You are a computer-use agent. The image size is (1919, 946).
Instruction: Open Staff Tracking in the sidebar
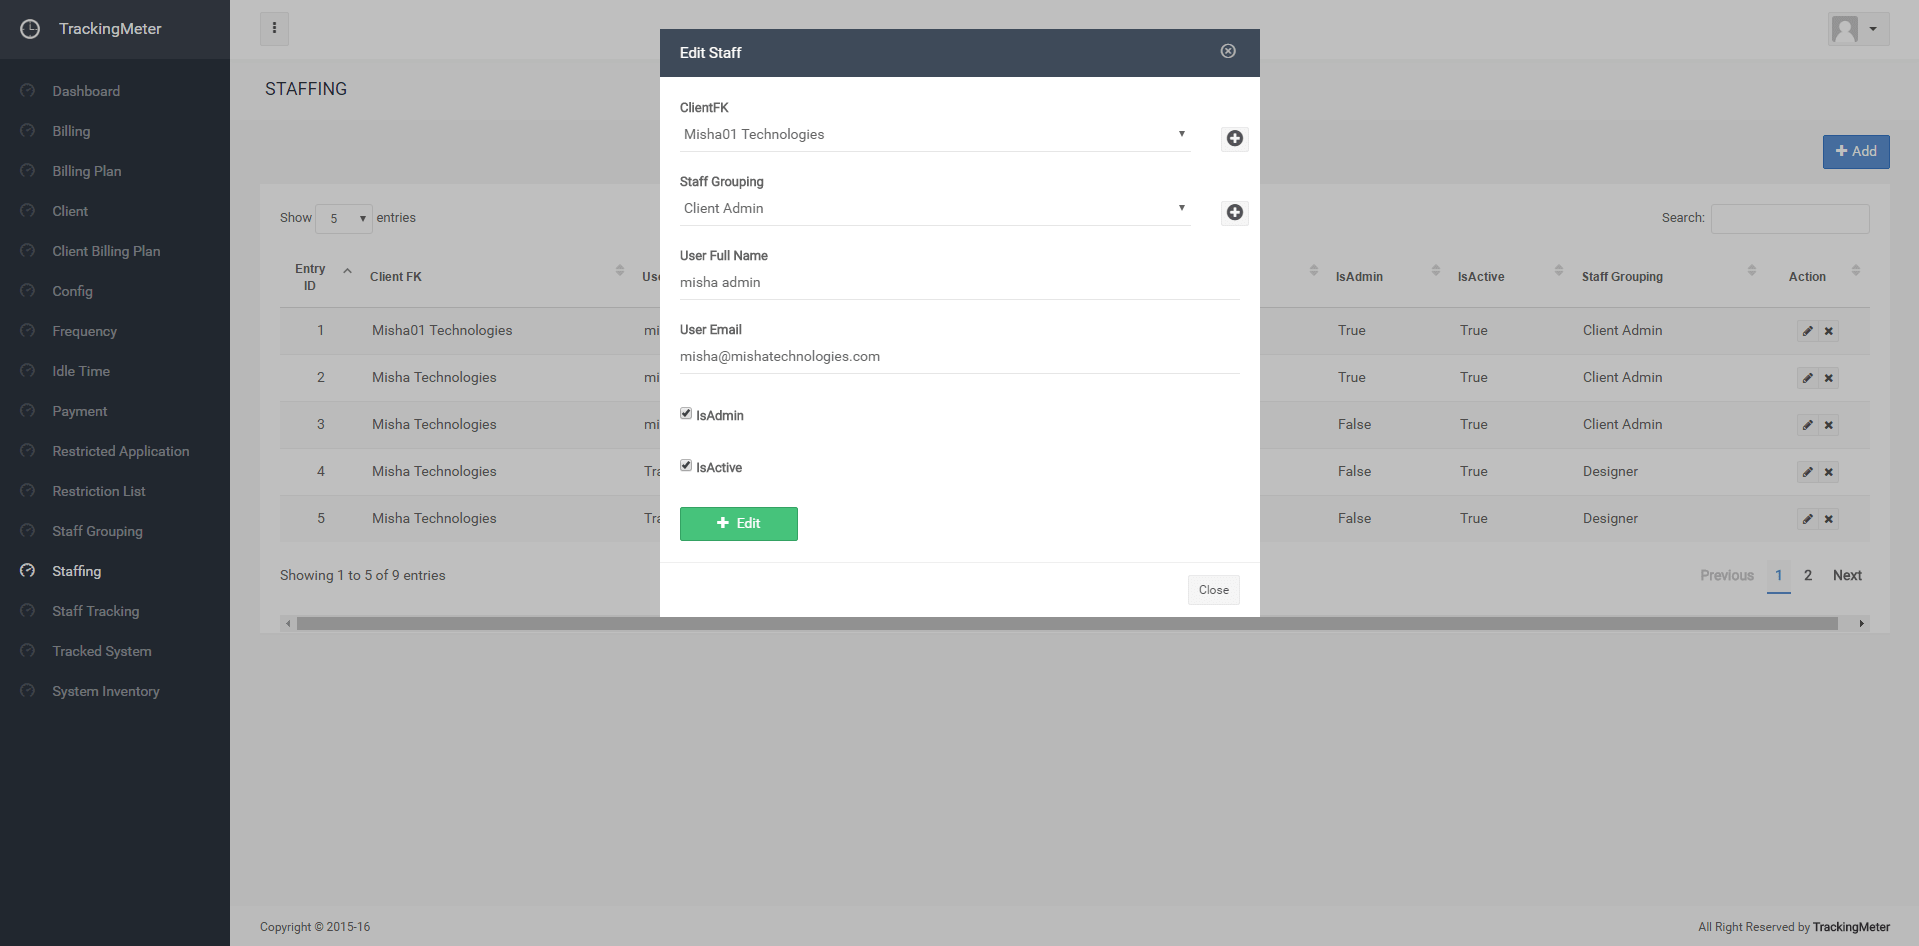95,611
